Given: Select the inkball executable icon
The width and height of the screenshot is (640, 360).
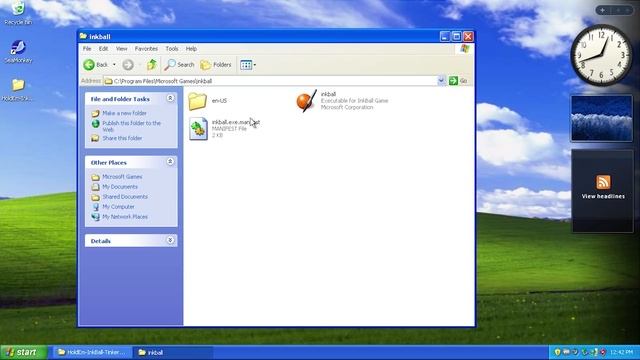Looking at the screenshot, I should point(306,101).
